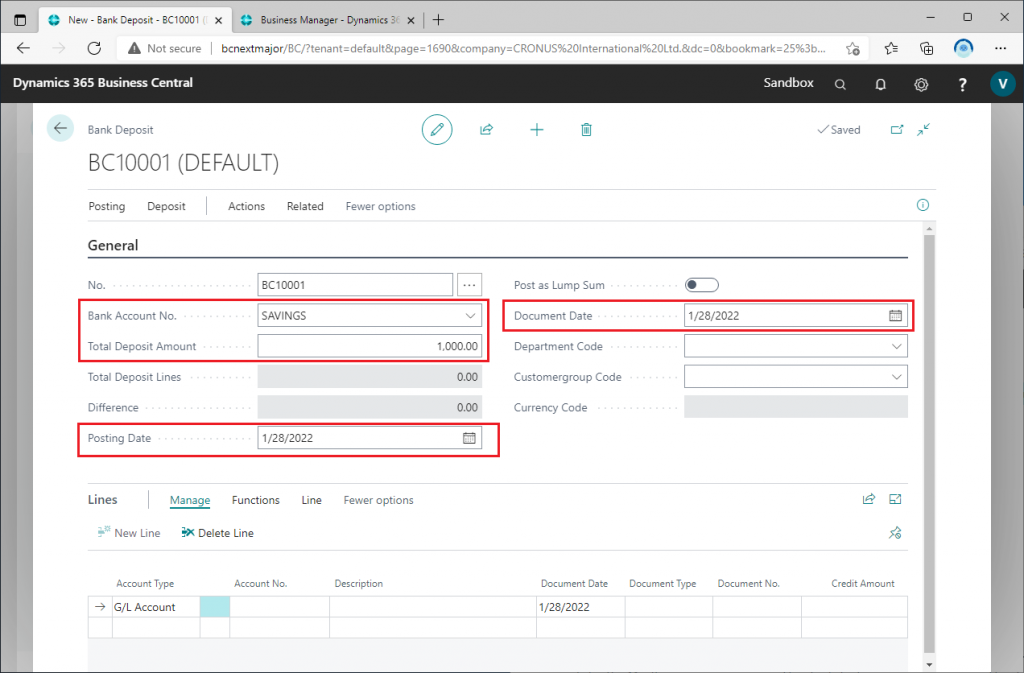The image size is (1024, 673).
Task: Reload the browser page
Action: 94,48
